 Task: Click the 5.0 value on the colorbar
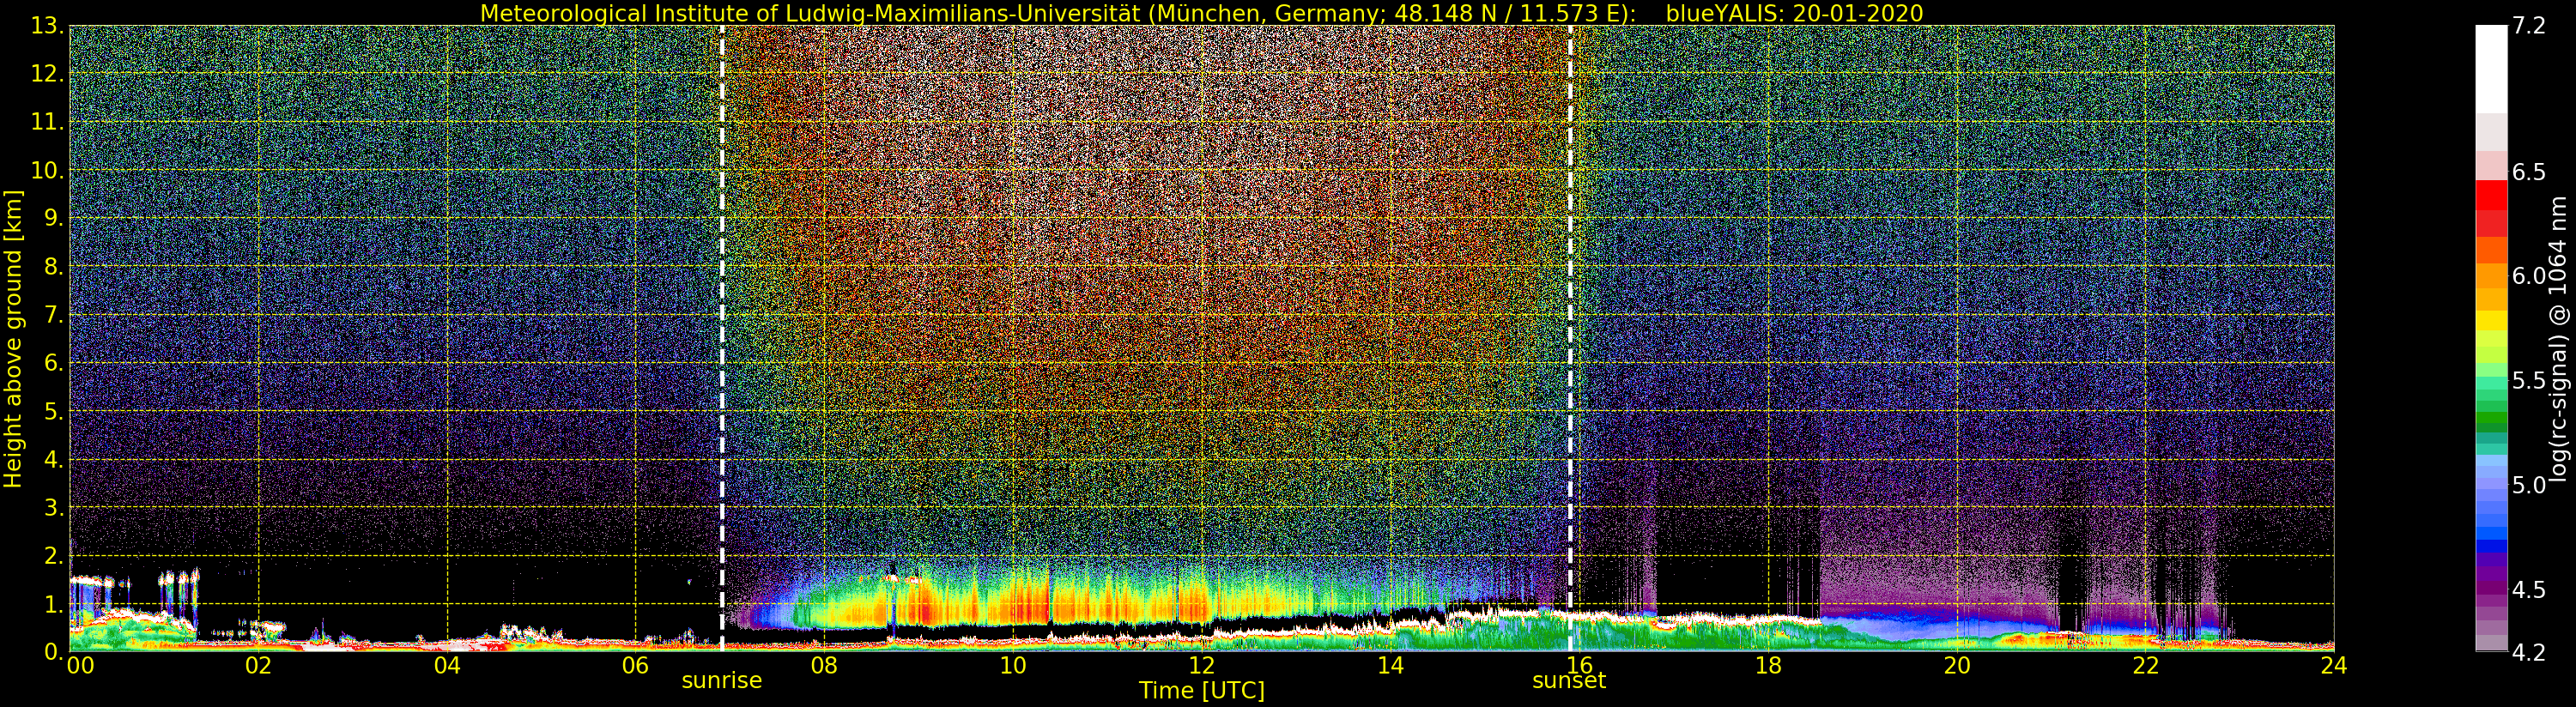click(x=2529, y=485)
